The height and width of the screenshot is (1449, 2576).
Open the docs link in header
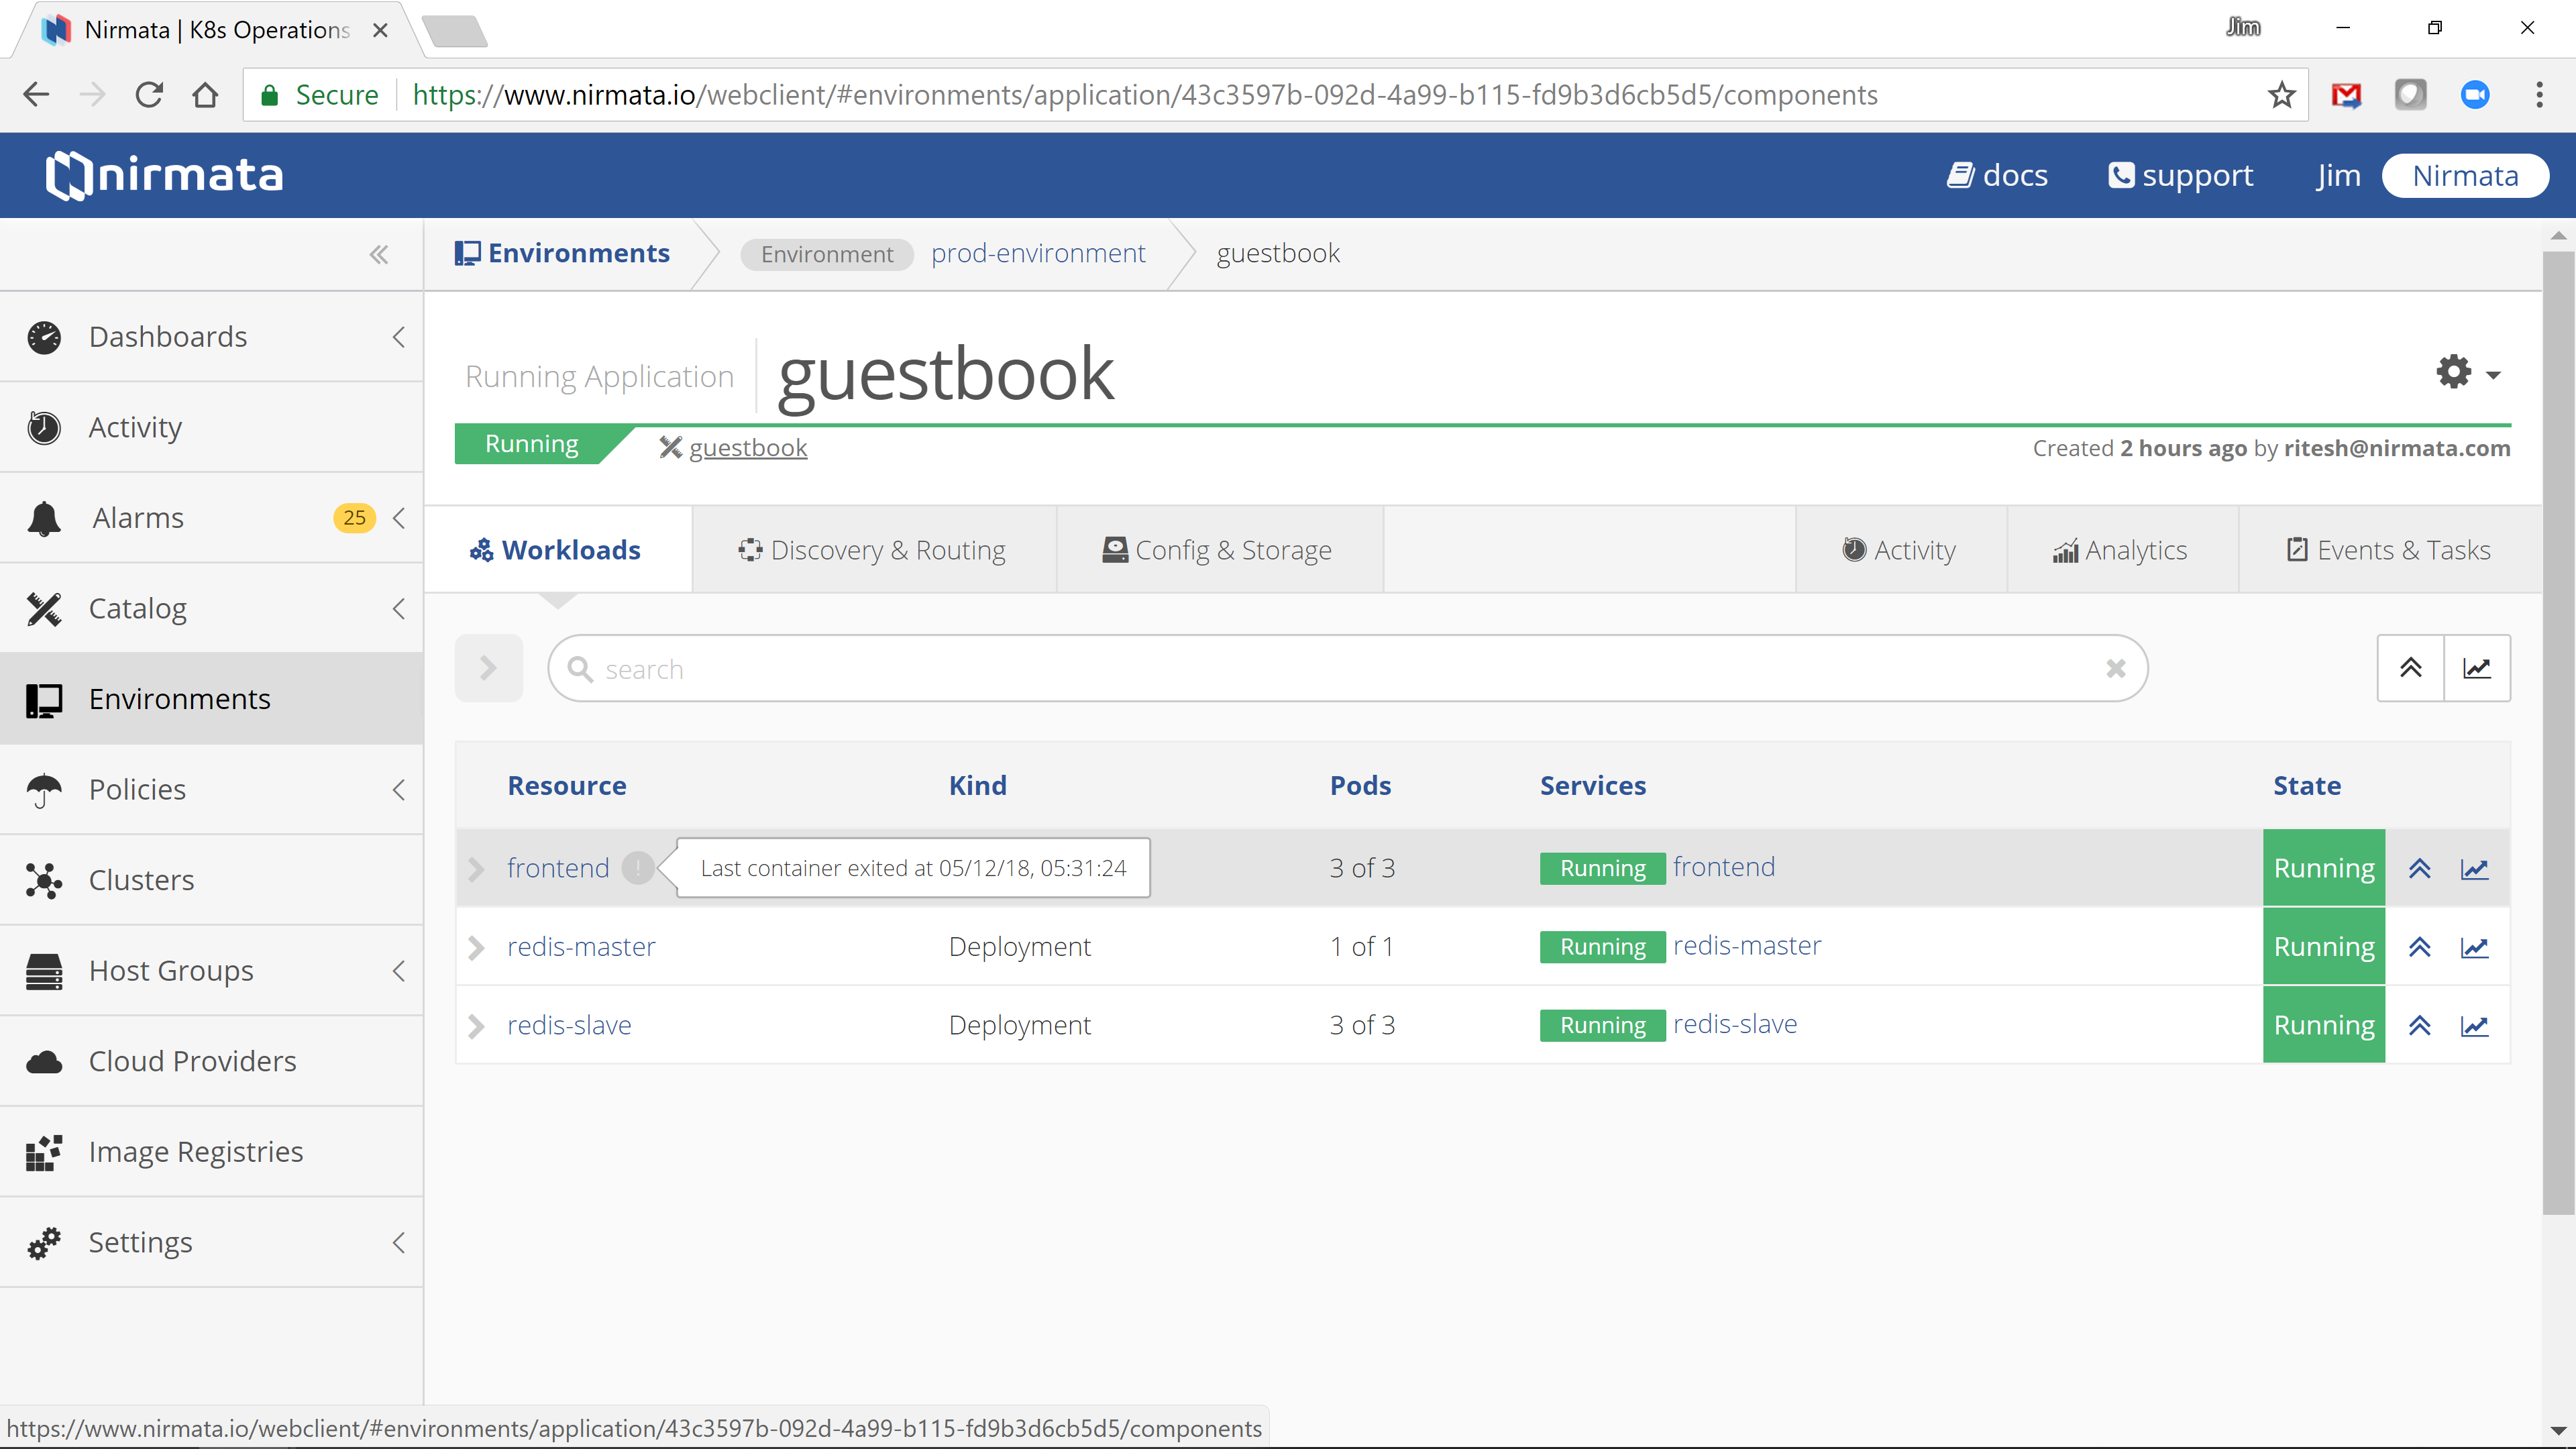(1997, 175)
